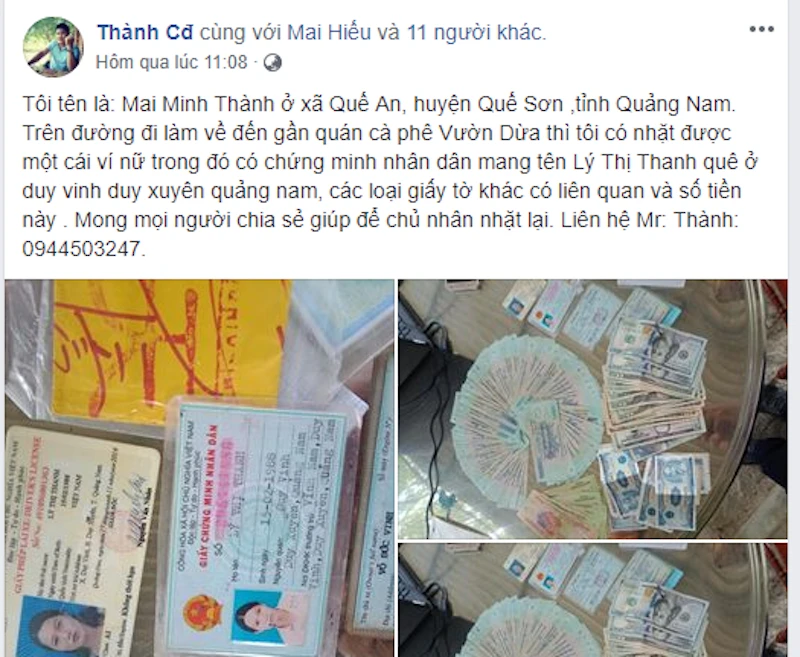
Task: Open the three-dots post options menu
Action: coord(761,29)
